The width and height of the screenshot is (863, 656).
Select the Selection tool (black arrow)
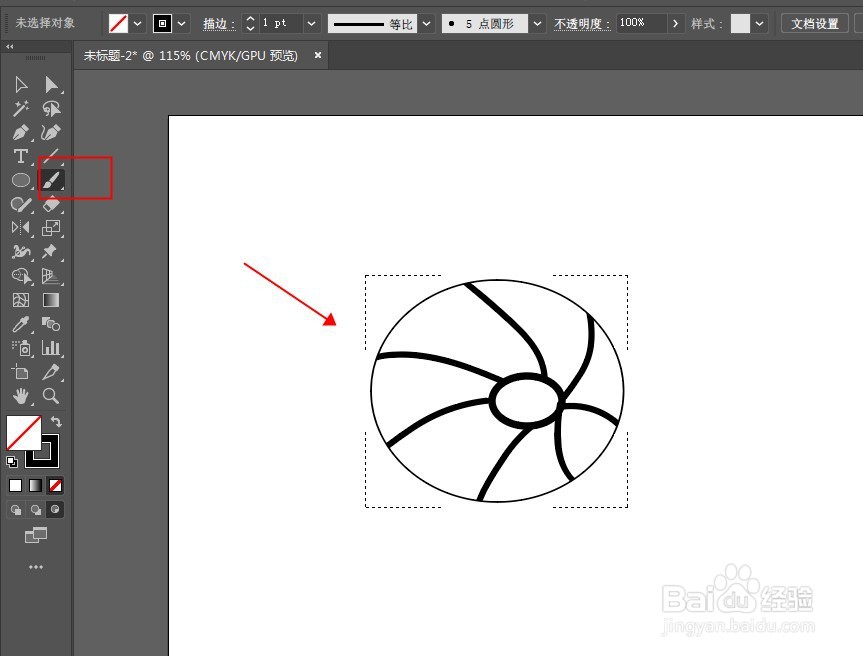click(x=21, y=85)
